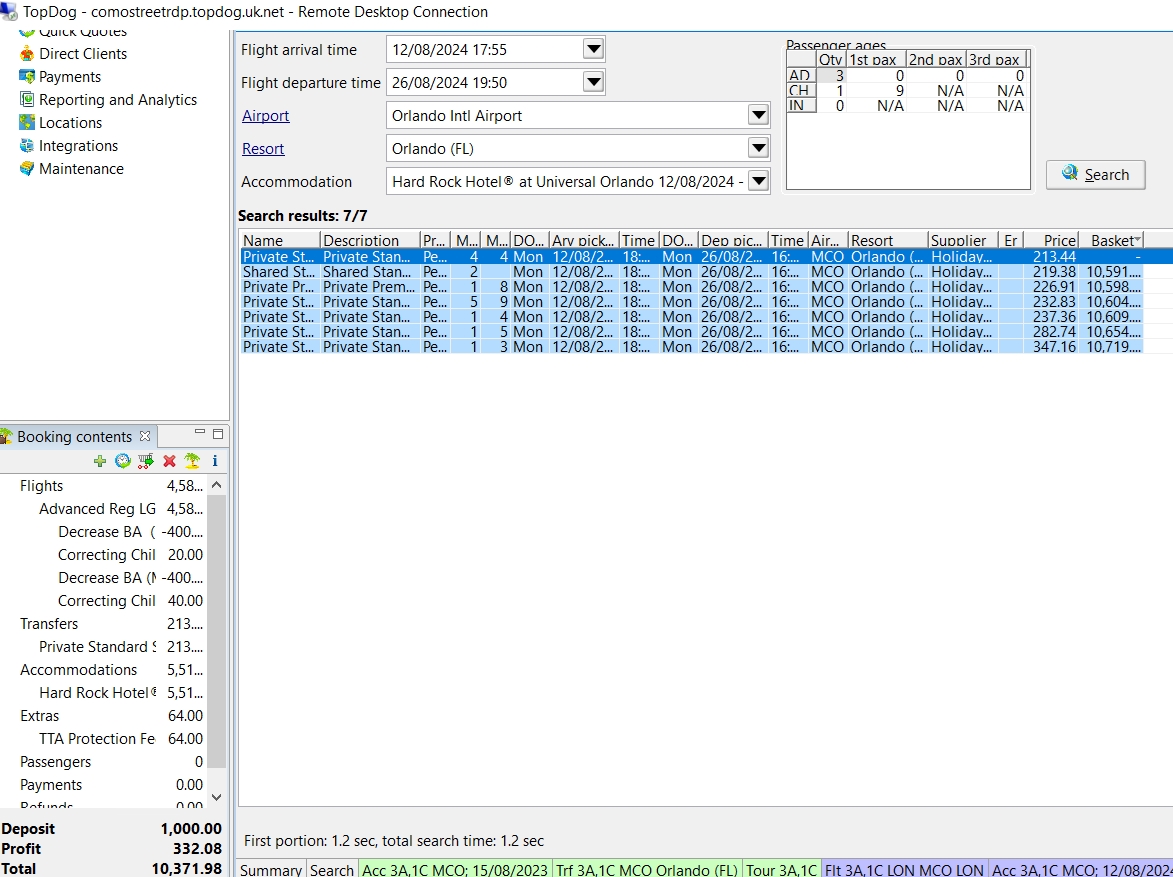The width and height of the screenshot is (1173, 877).
Task: Click the shopping cart arrow icon
Action: (146, 461)
